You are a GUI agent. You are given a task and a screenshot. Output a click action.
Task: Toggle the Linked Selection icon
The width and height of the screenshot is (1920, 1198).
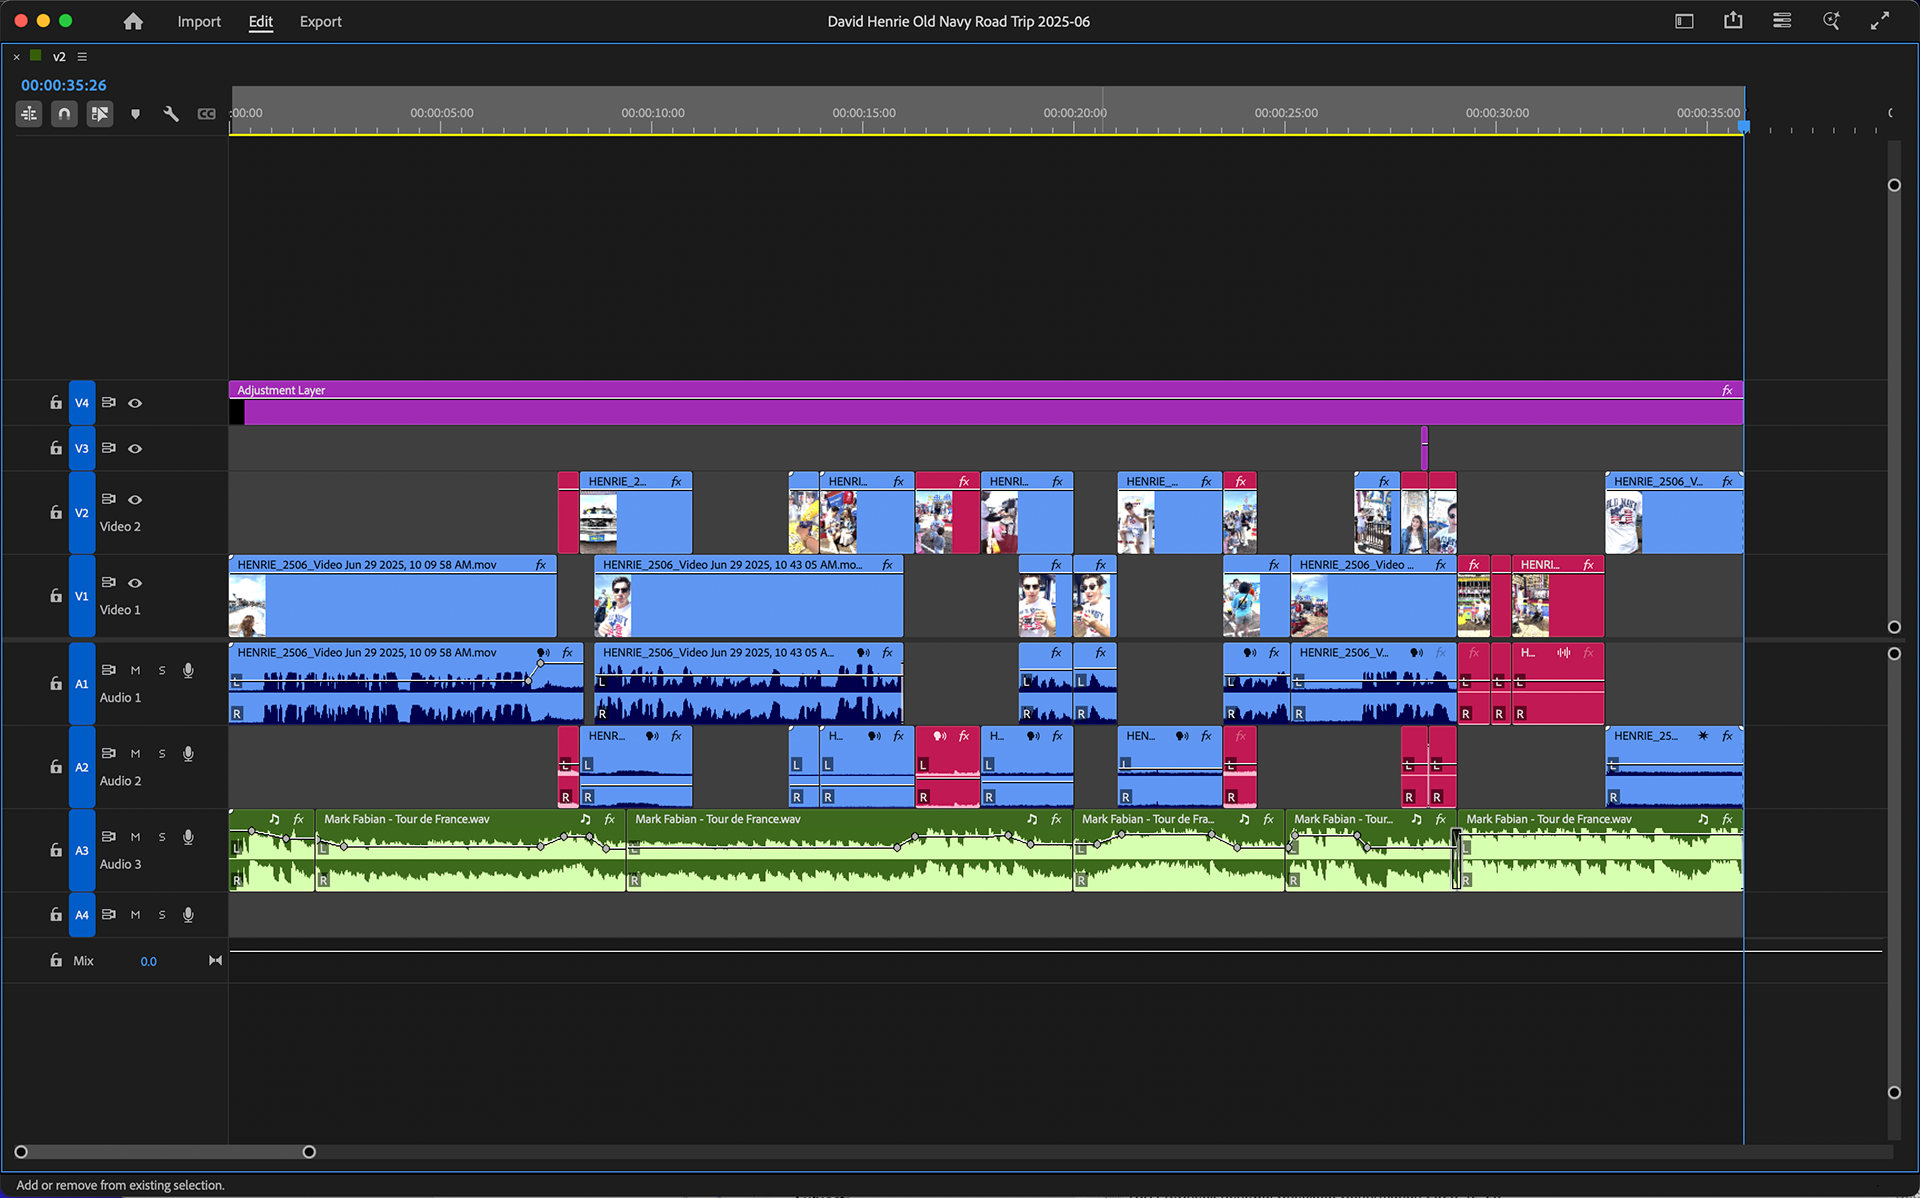(x=100, y=113)
